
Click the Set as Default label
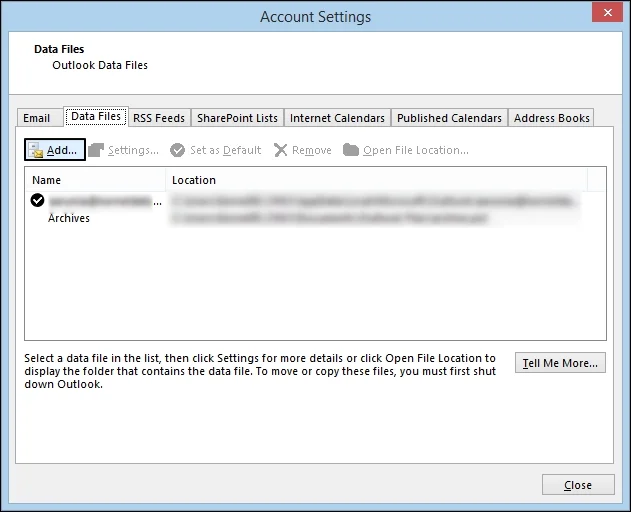pyautogui.click(x=225, y=150)
